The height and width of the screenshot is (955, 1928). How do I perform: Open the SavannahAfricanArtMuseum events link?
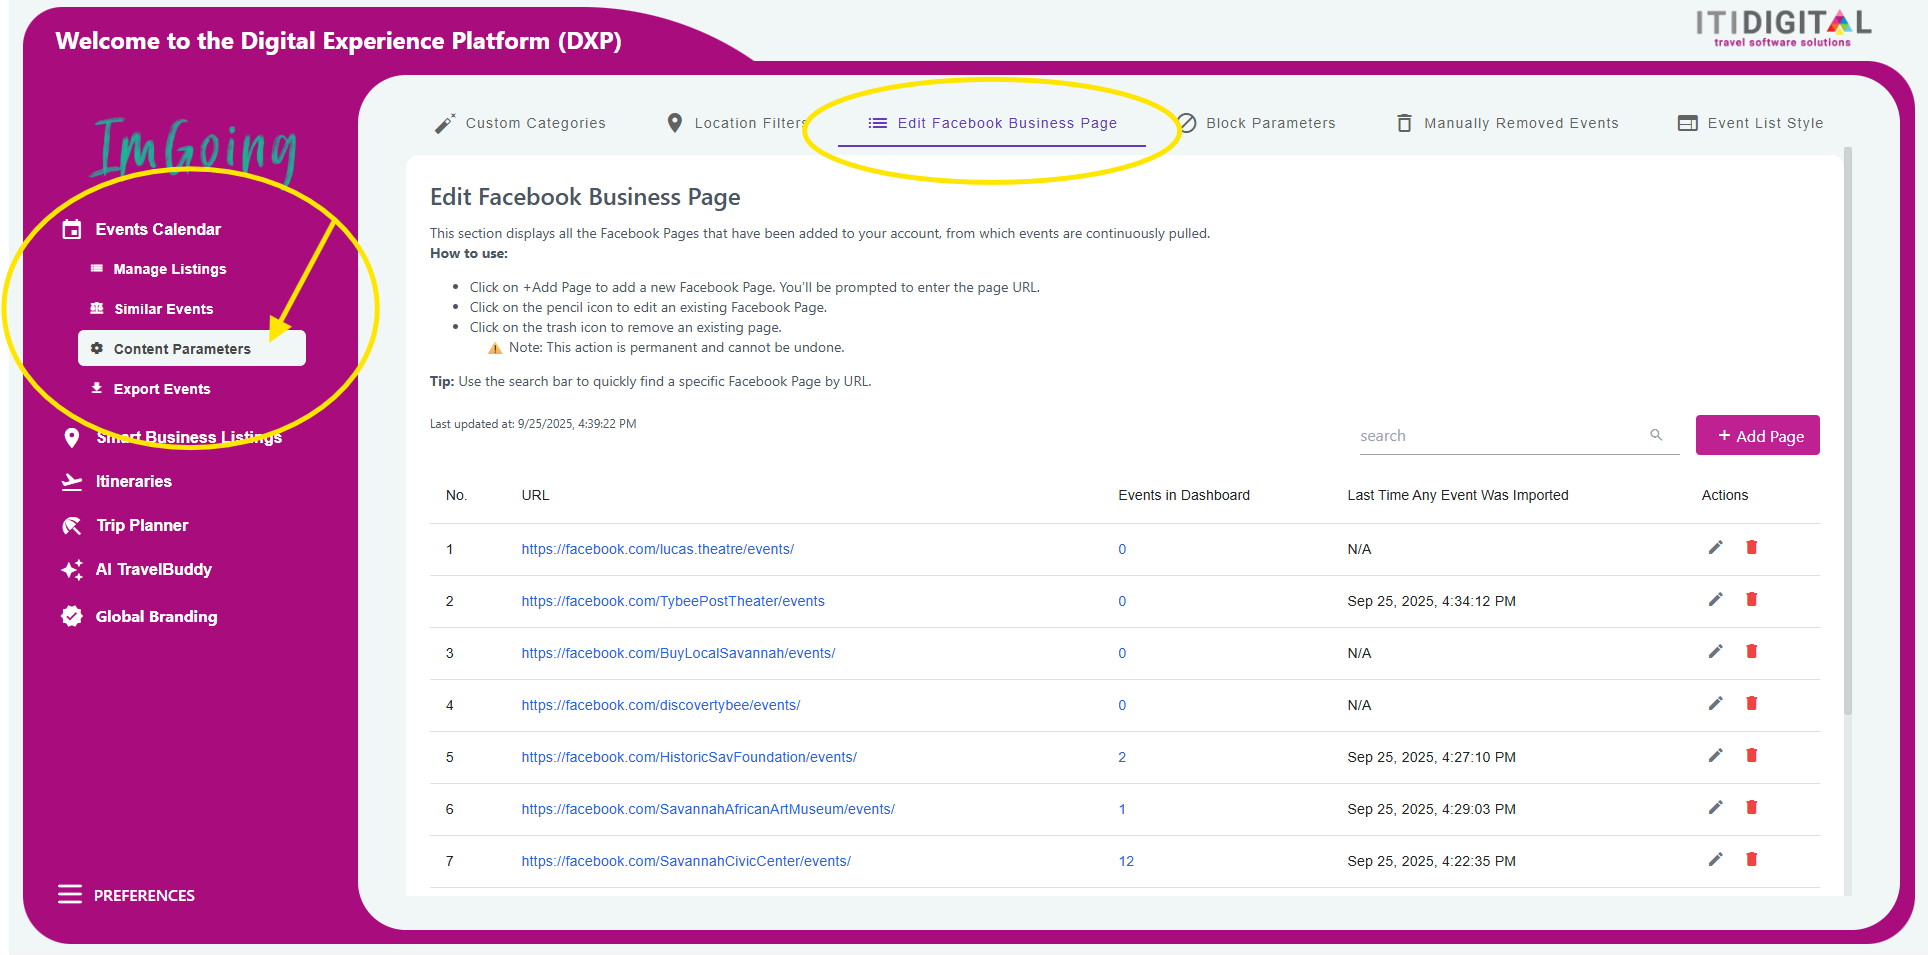click(x=708, y=809)
